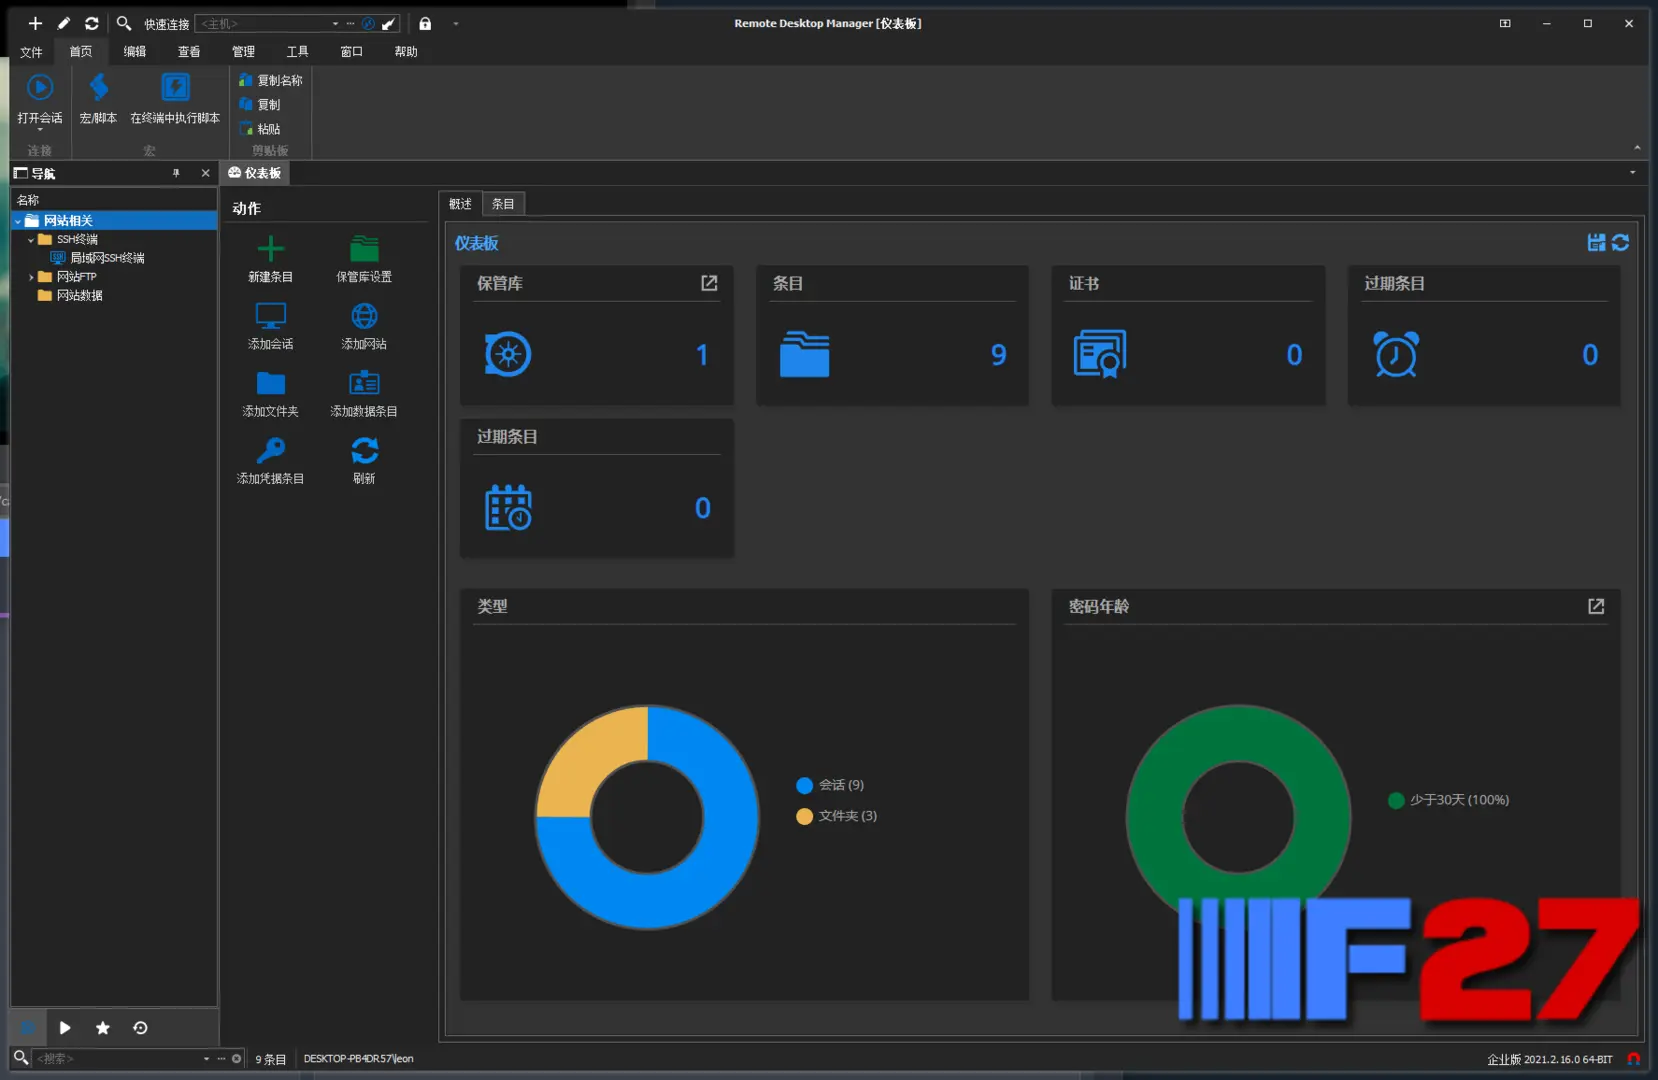This screenshot has height=1080, width=1658.
Task: Switch to the 条目 tab
Action: pyautogui.click(x=503, y=204)
